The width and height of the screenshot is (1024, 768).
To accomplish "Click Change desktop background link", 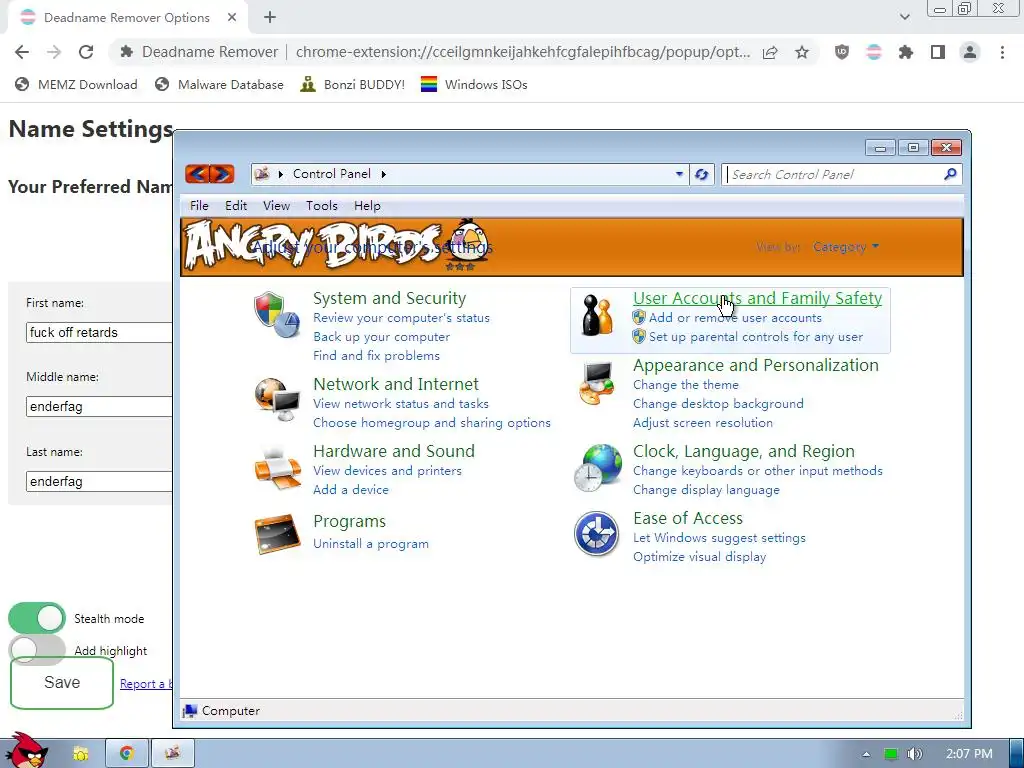I will (x=718, y=404).
